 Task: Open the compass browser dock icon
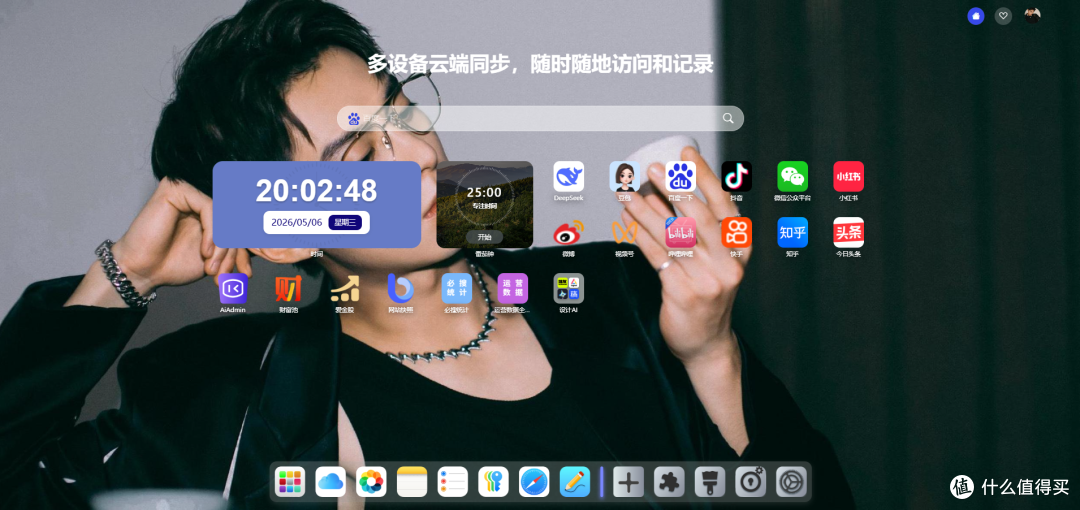(x=534, y=482)
